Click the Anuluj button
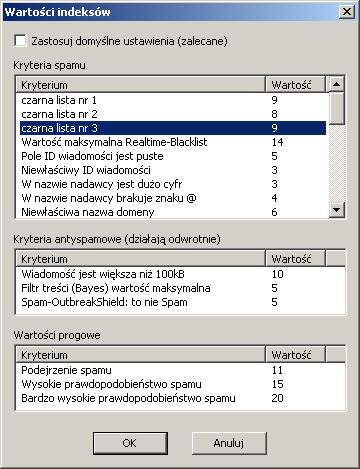This screenshot has width=360, height=469. point(229,443)
